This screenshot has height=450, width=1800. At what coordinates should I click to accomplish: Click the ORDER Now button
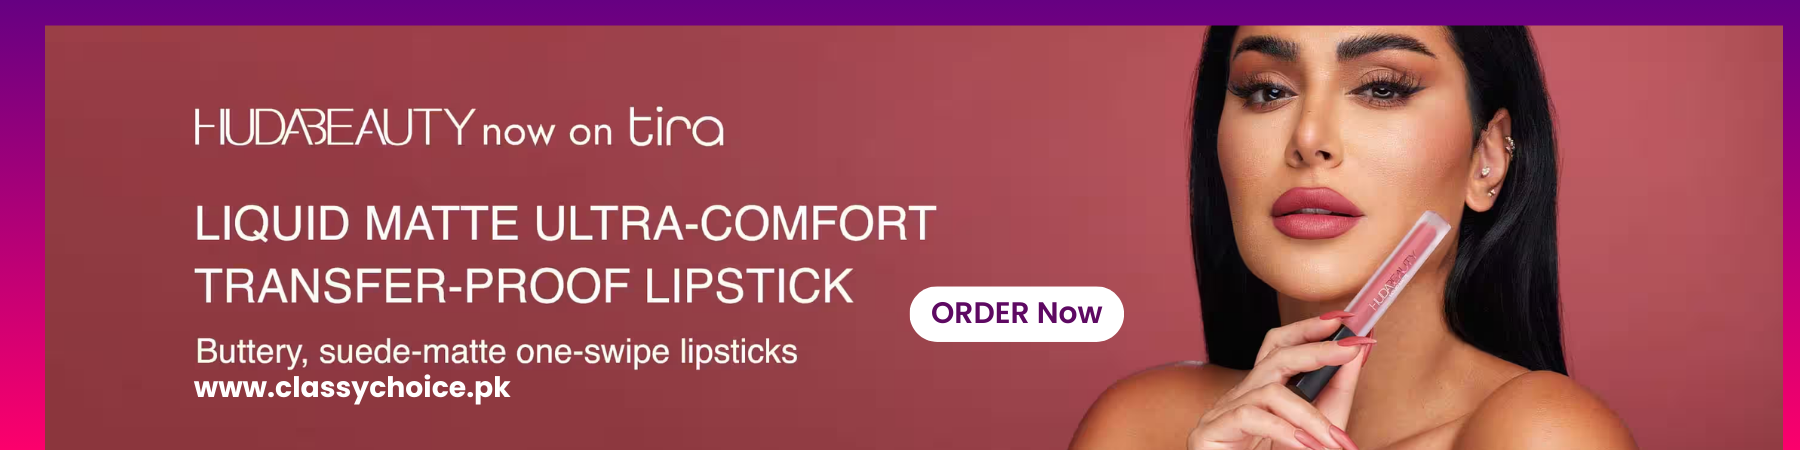coord(1016,314)
